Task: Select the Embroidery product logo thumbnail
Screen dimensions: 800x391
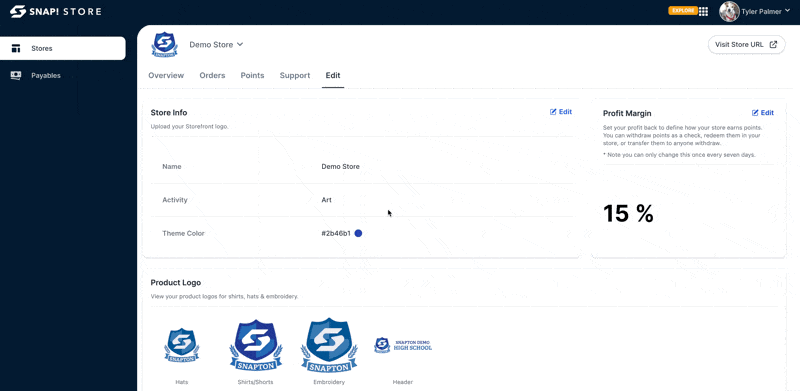Action: point(329,345)
